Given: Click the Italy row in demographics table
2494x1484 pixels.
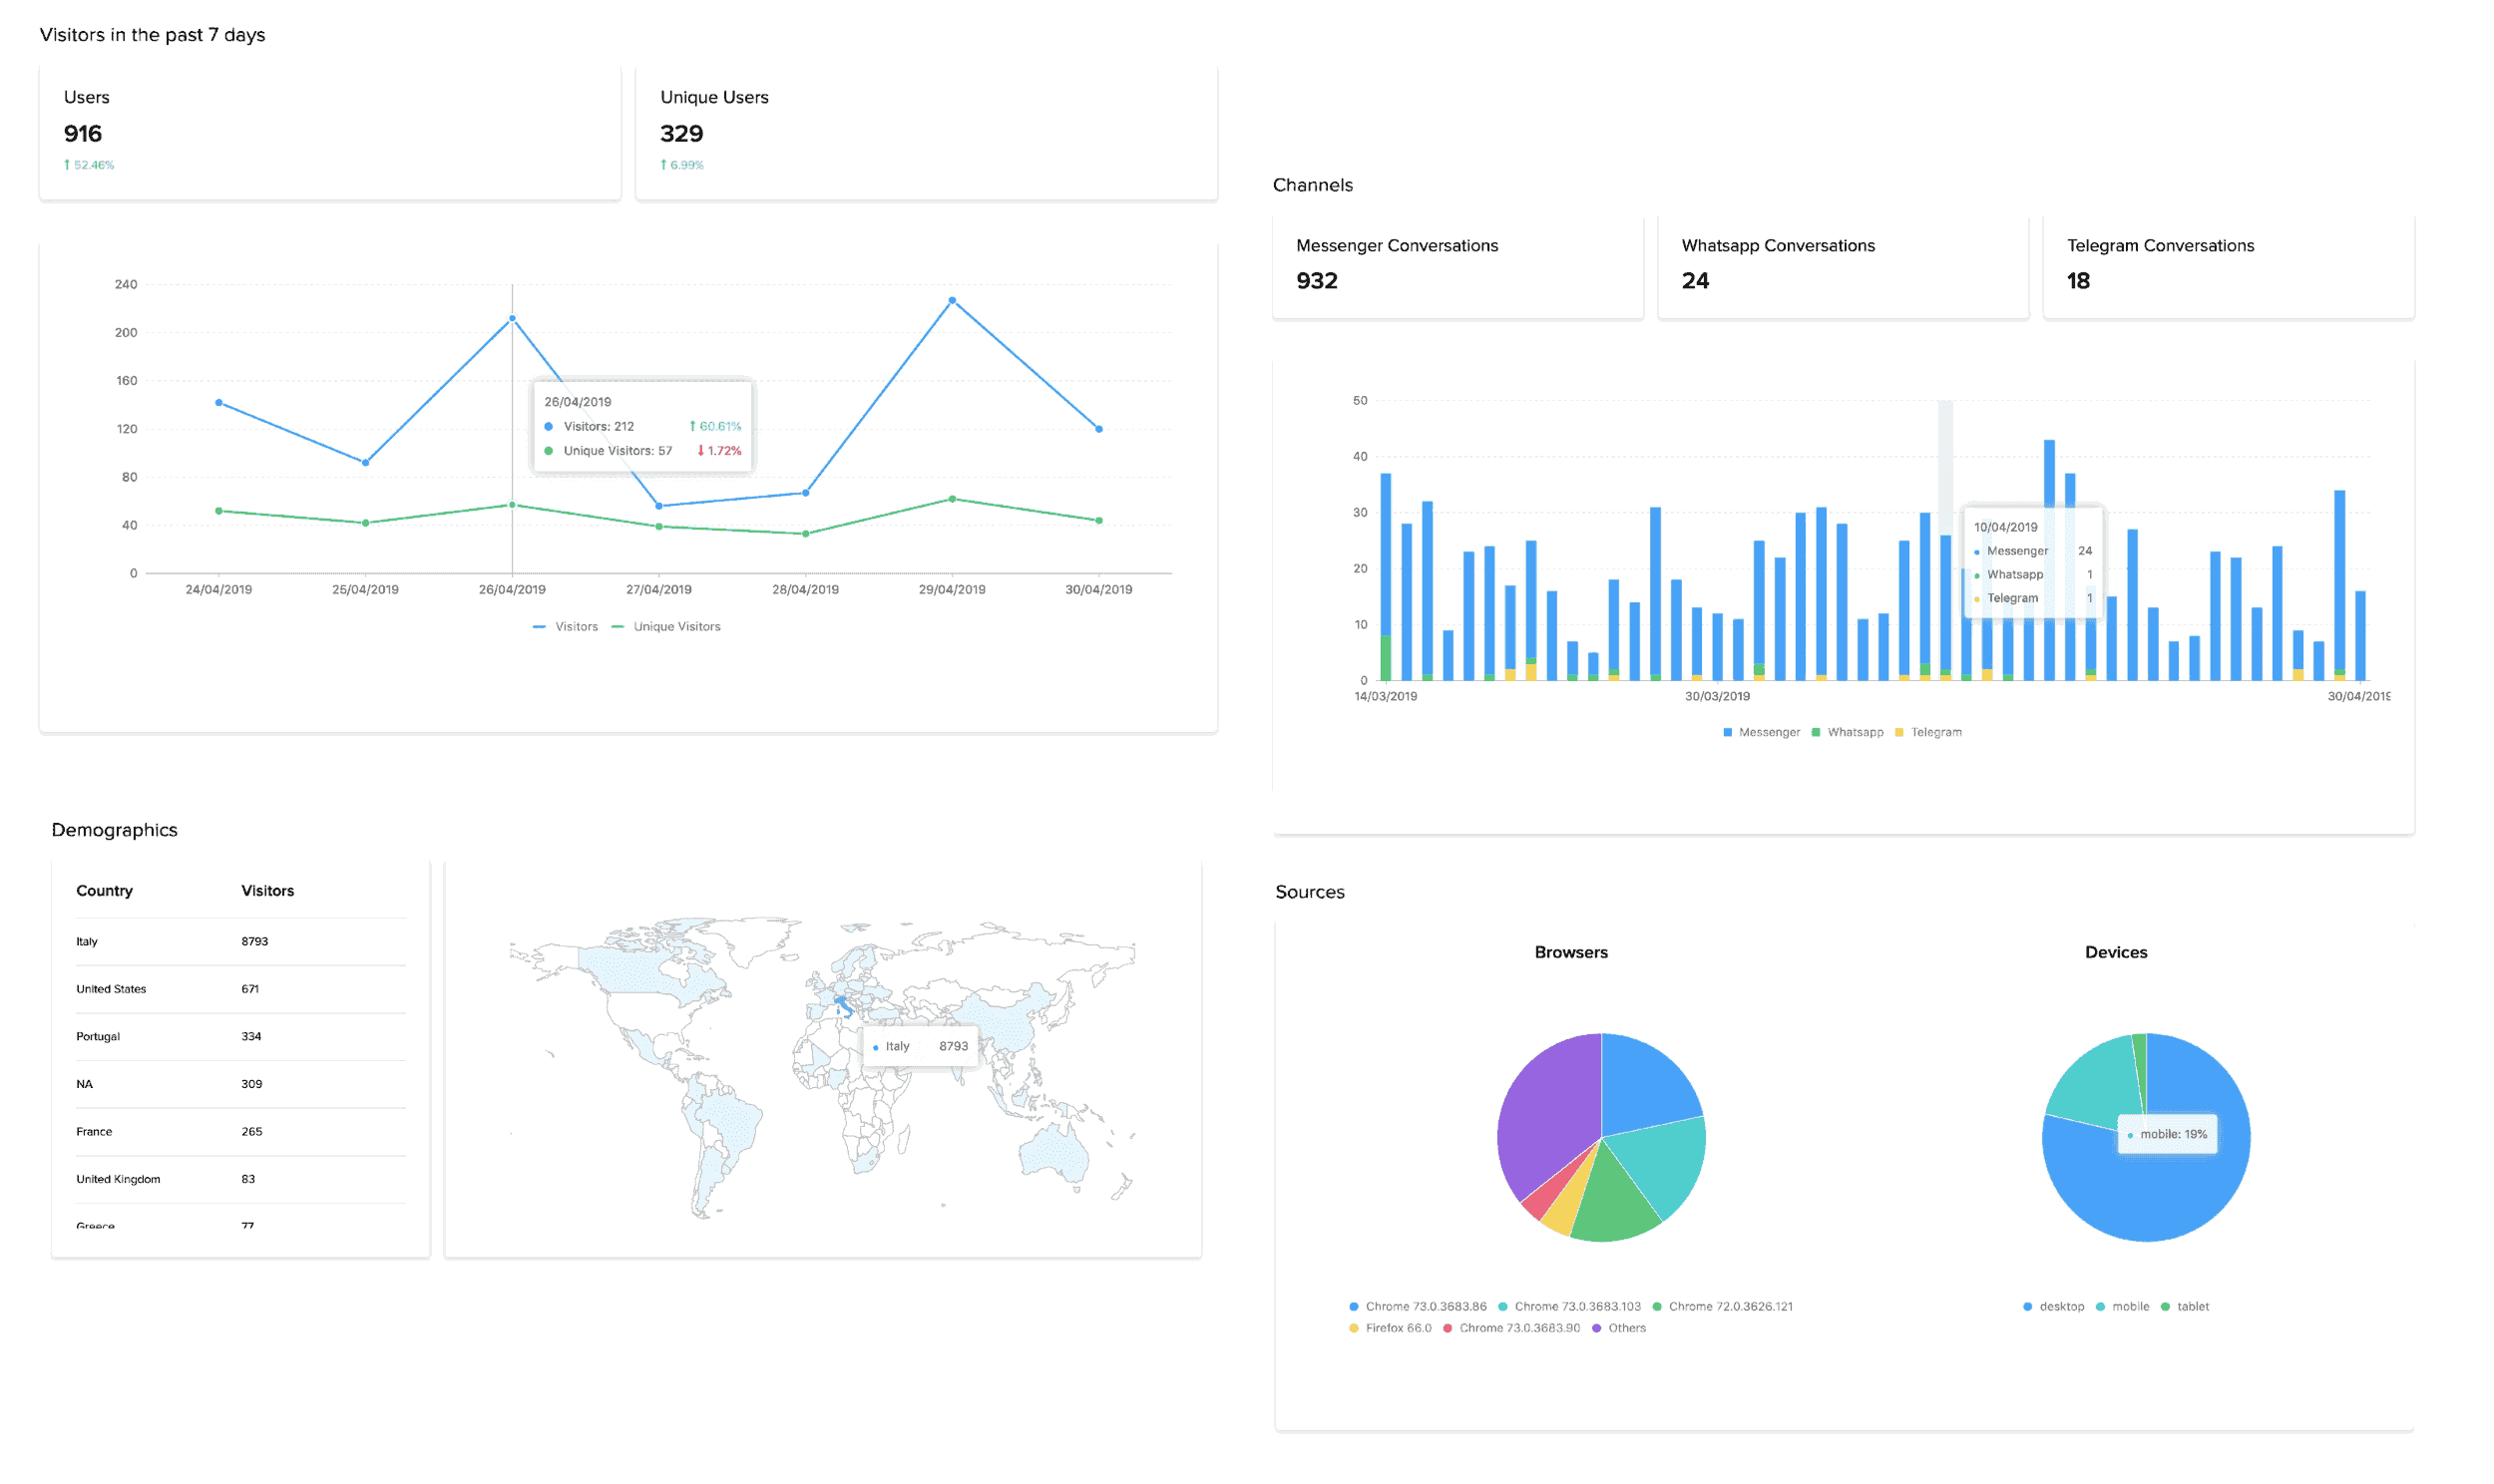Looking at the screenshot, I should (x=229, y=939).
